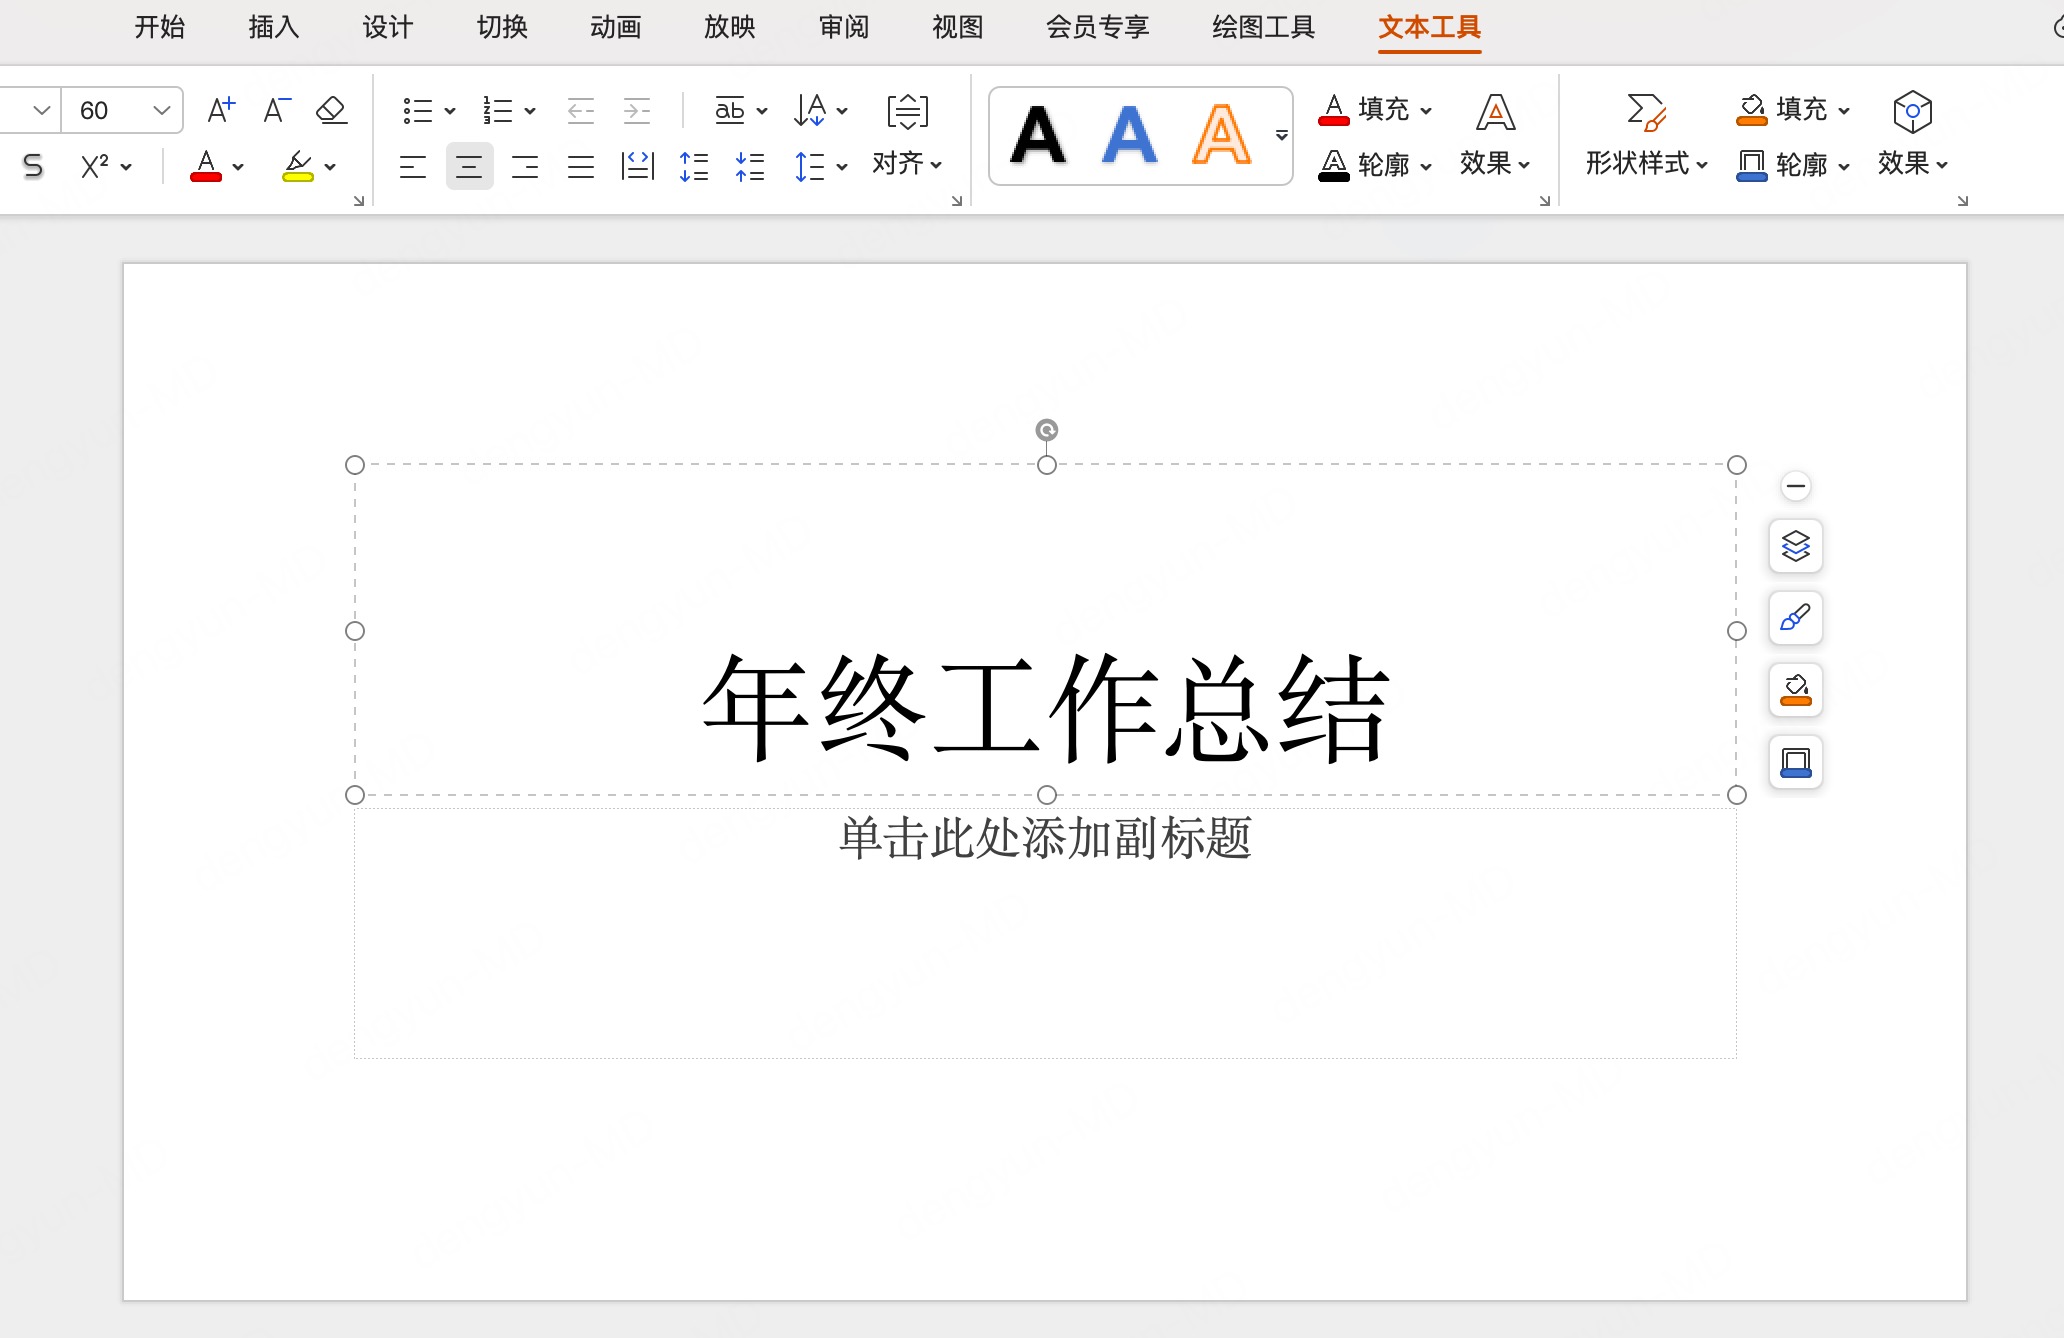Open paragraph settings dialog launcher
Viewport: 2064px width, 1338px height.
point(957,201)
